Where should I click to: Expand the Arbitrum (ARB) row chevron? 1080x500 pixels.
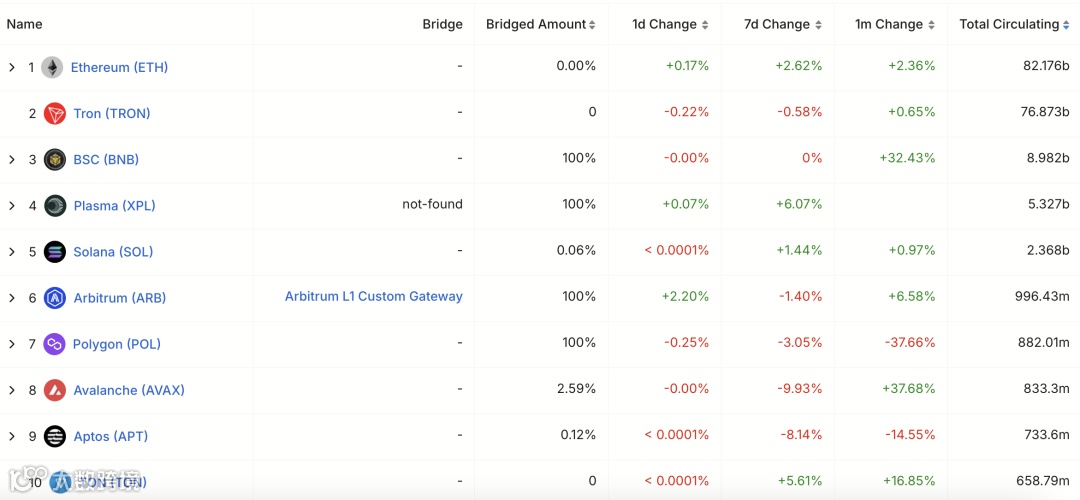click(12, 298)
